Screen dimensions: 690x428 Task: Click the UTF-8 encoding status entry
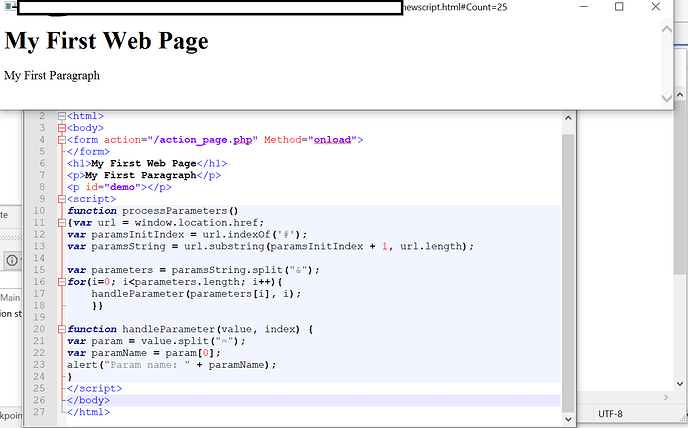point(610,414)
